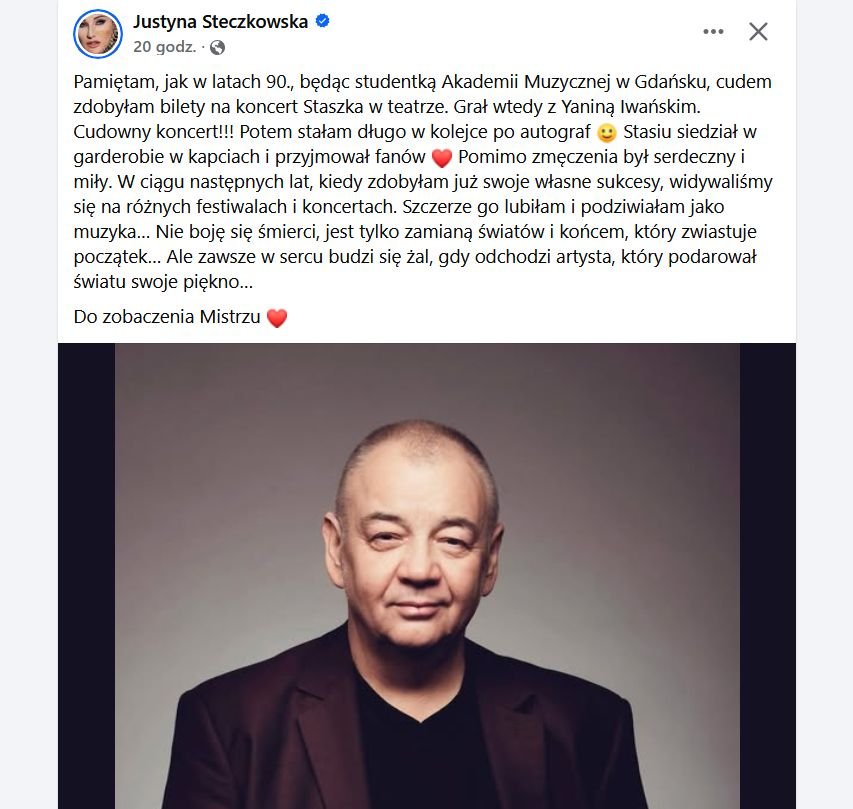
Task: Click the red heart after 'Mistrzu'
Action: coord(277,317)
